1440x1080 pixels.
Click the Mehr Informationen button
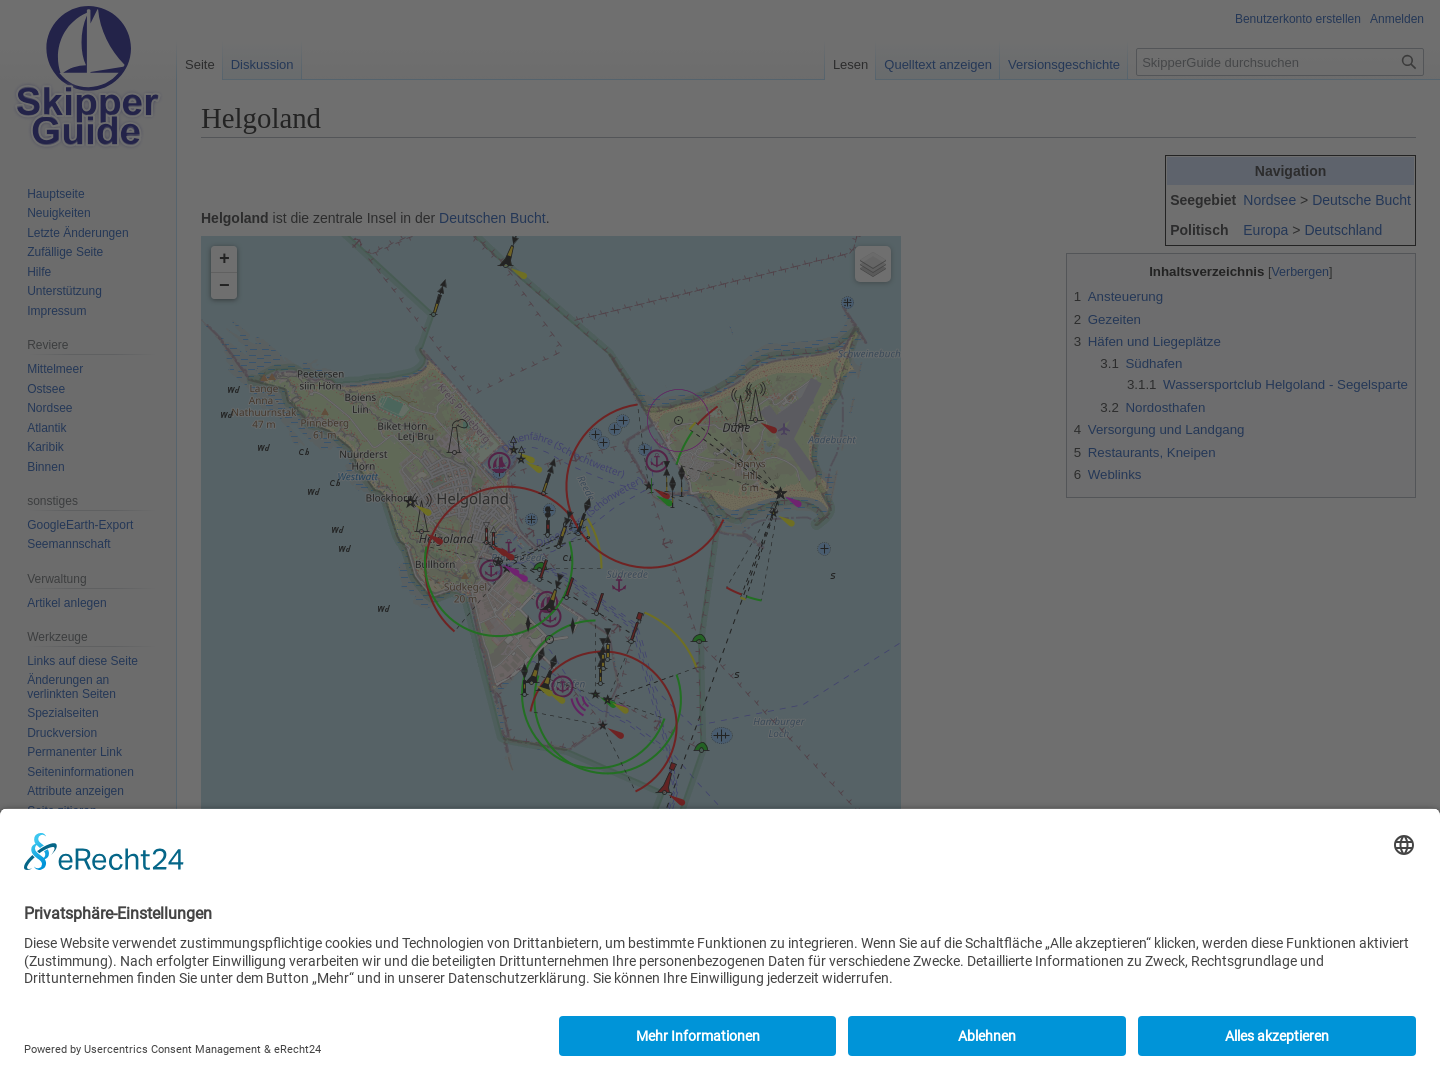(x=697, y=1036)
